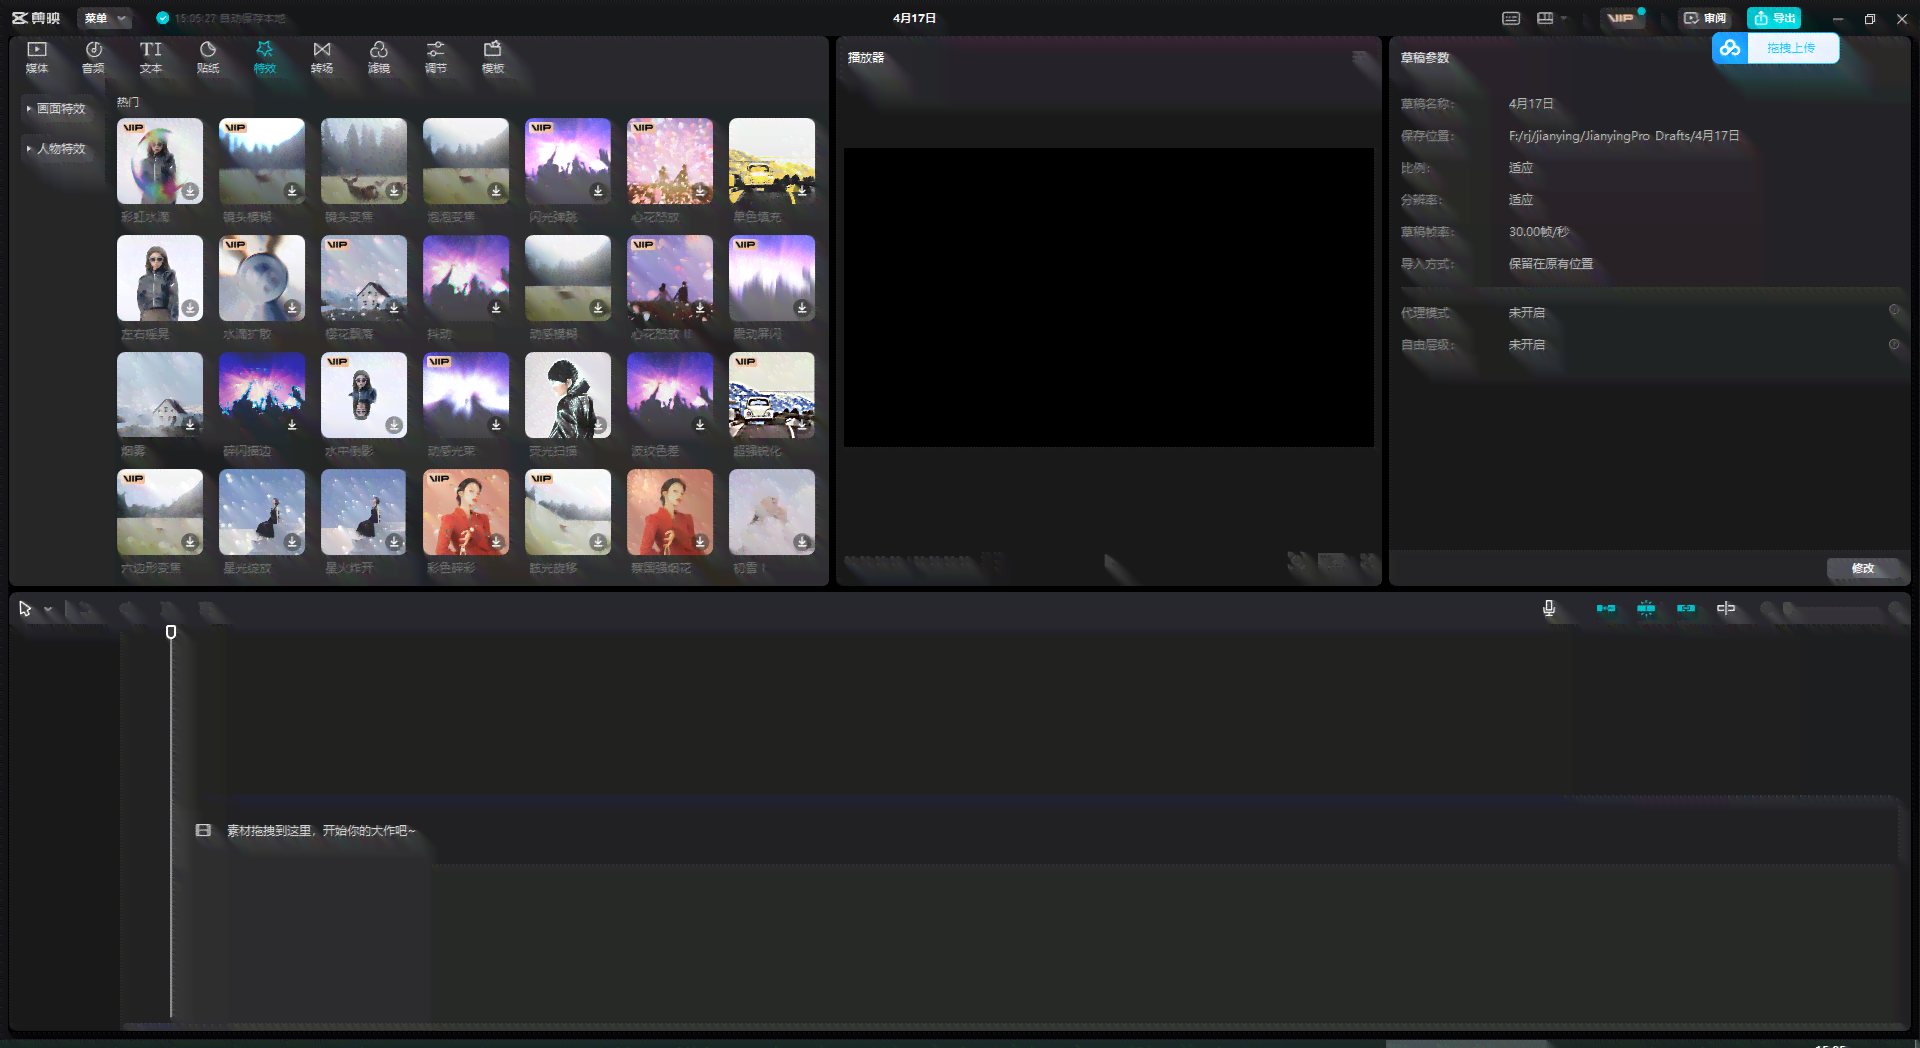
Task: Toggle the preview axis
Action: 1726,608
